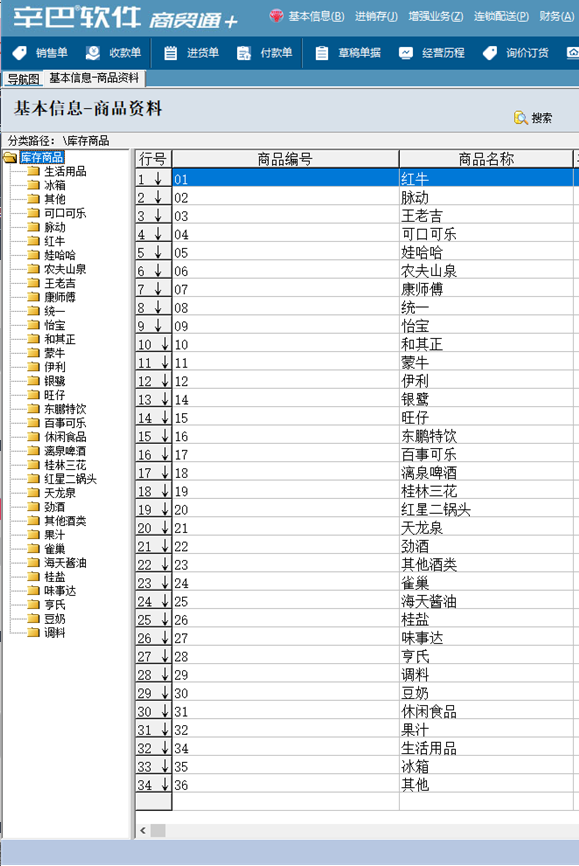Screen dimensions: 579x866
Task: Click the folder icon beside 调料
Action: pos(34,633)
